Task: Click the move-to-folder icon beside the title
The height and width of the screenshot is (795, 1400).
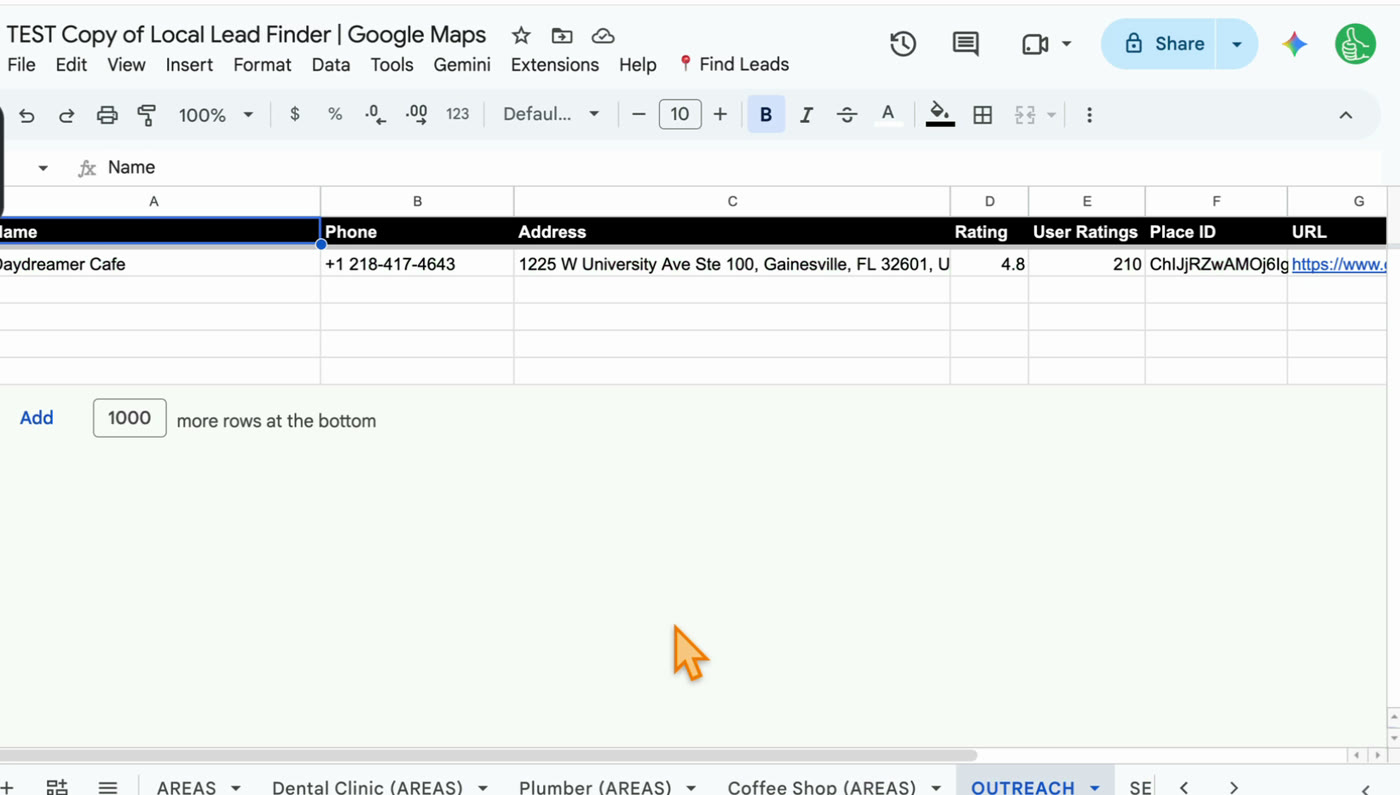Action: [x=562, y=36]
